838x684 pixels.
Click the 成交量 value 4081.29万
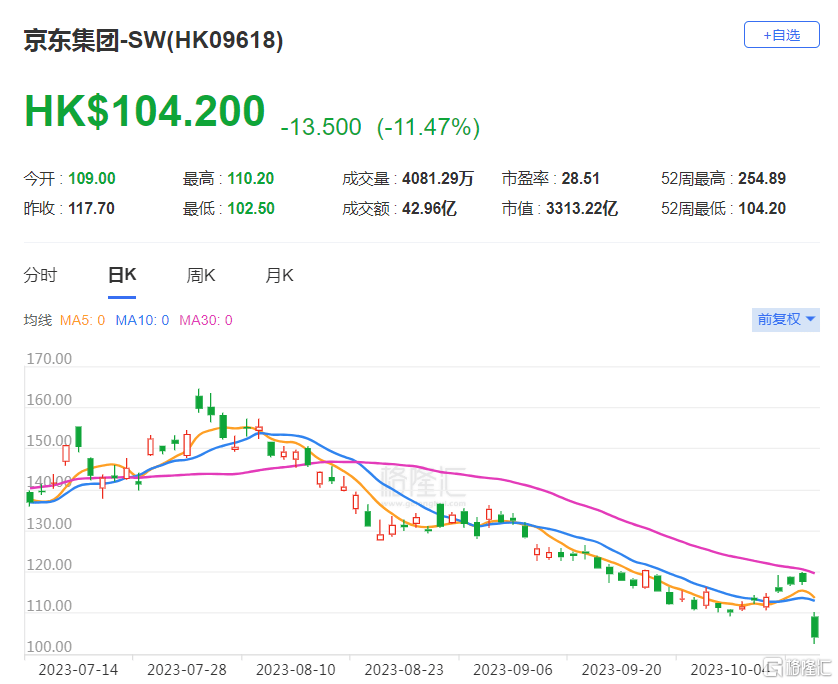(437, 179)
